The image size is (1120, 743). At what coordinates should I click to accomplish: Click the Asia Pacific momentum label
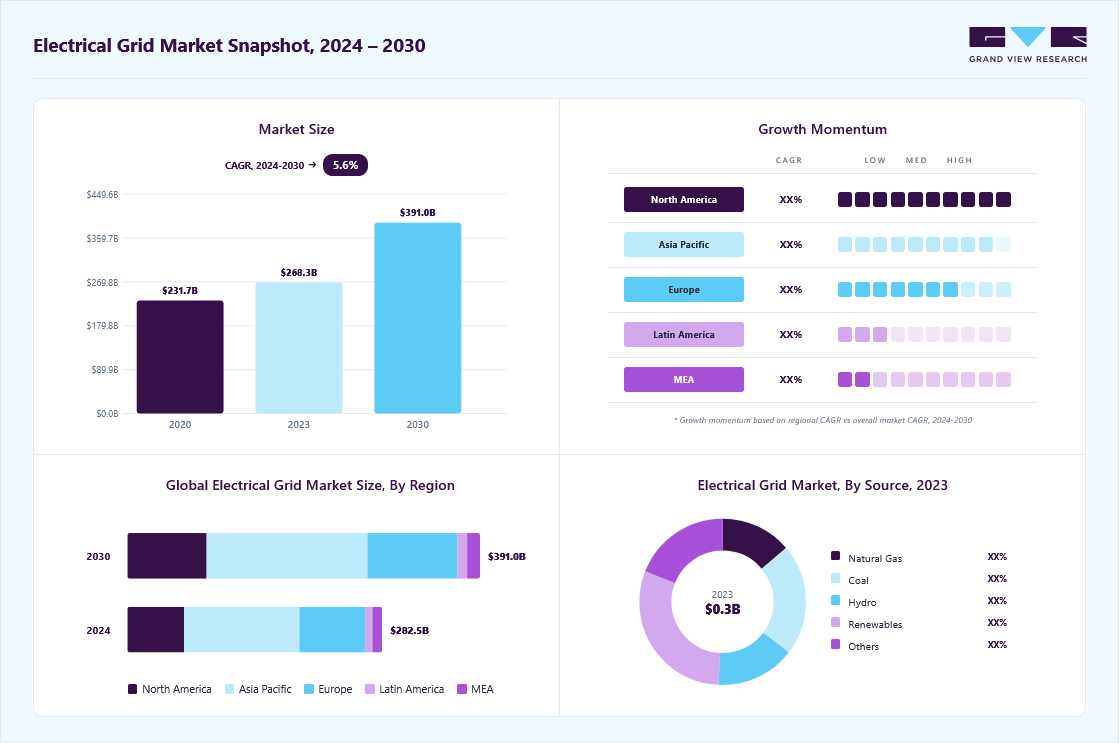[x=684, y=244]
